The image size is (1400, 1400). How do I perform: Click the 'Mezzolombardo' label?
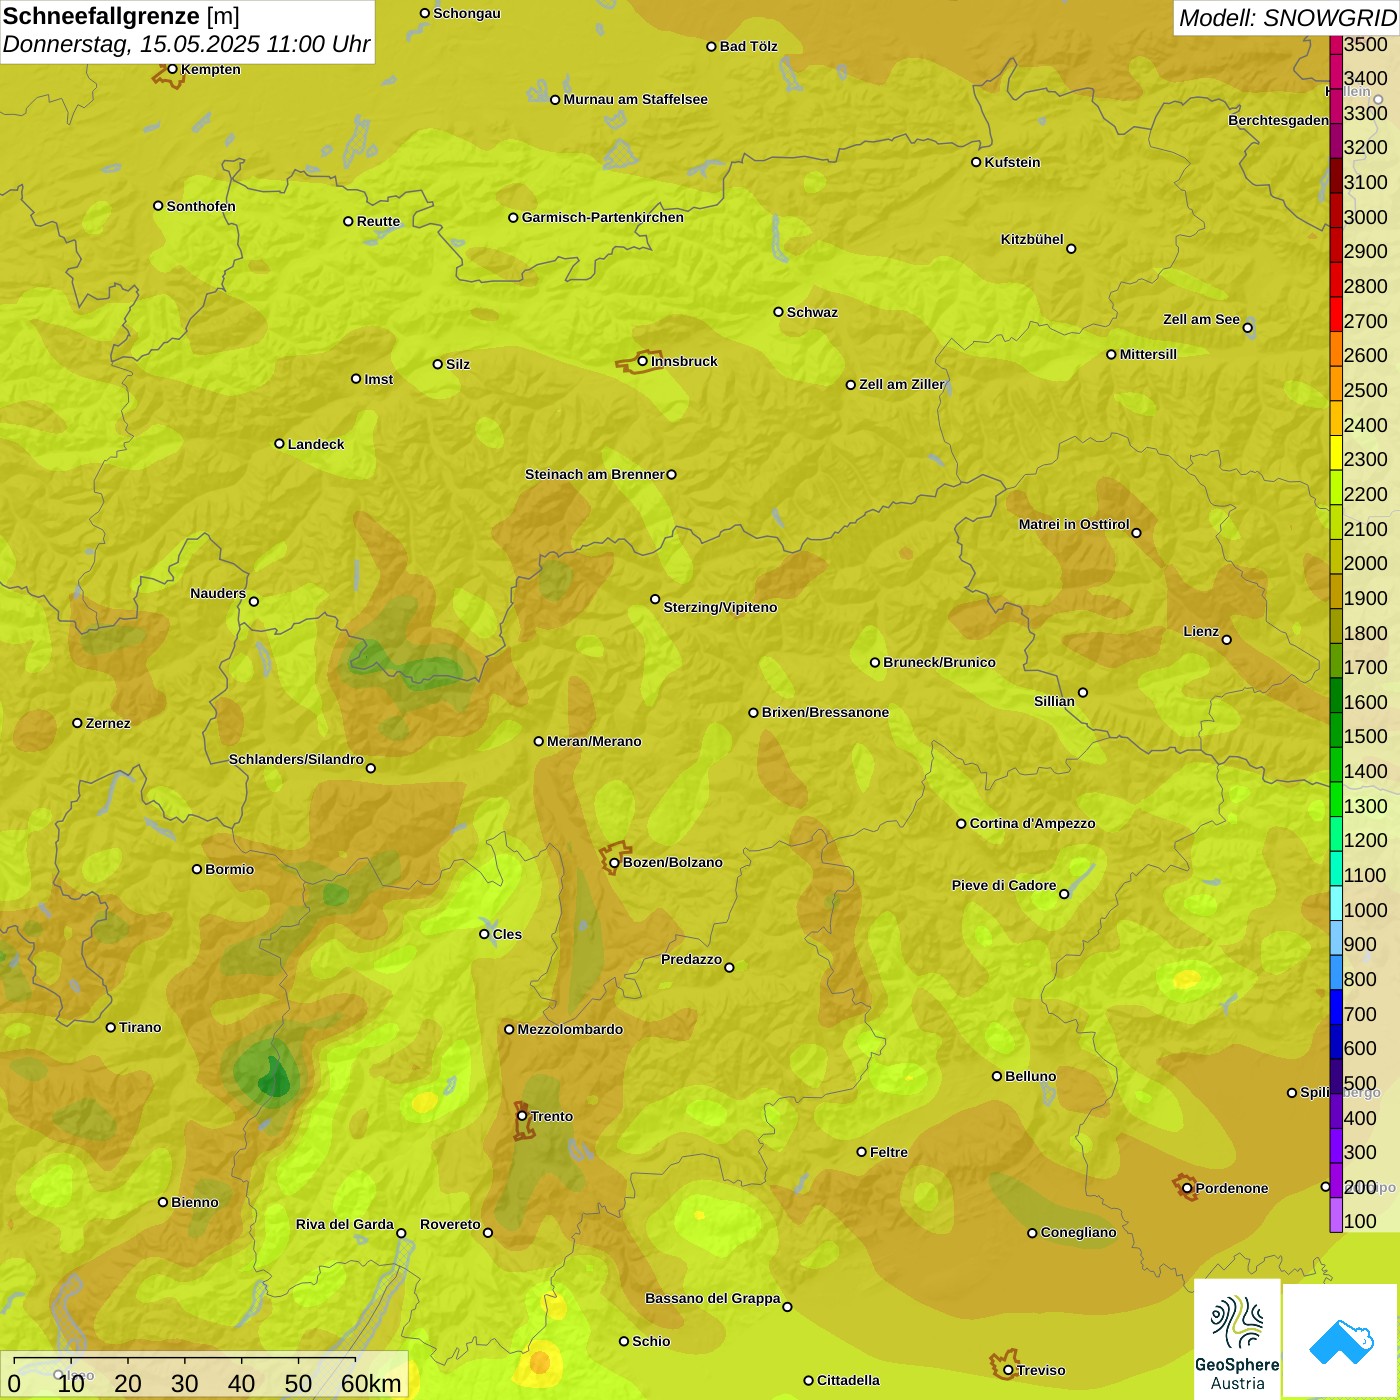coord(570,1029)
